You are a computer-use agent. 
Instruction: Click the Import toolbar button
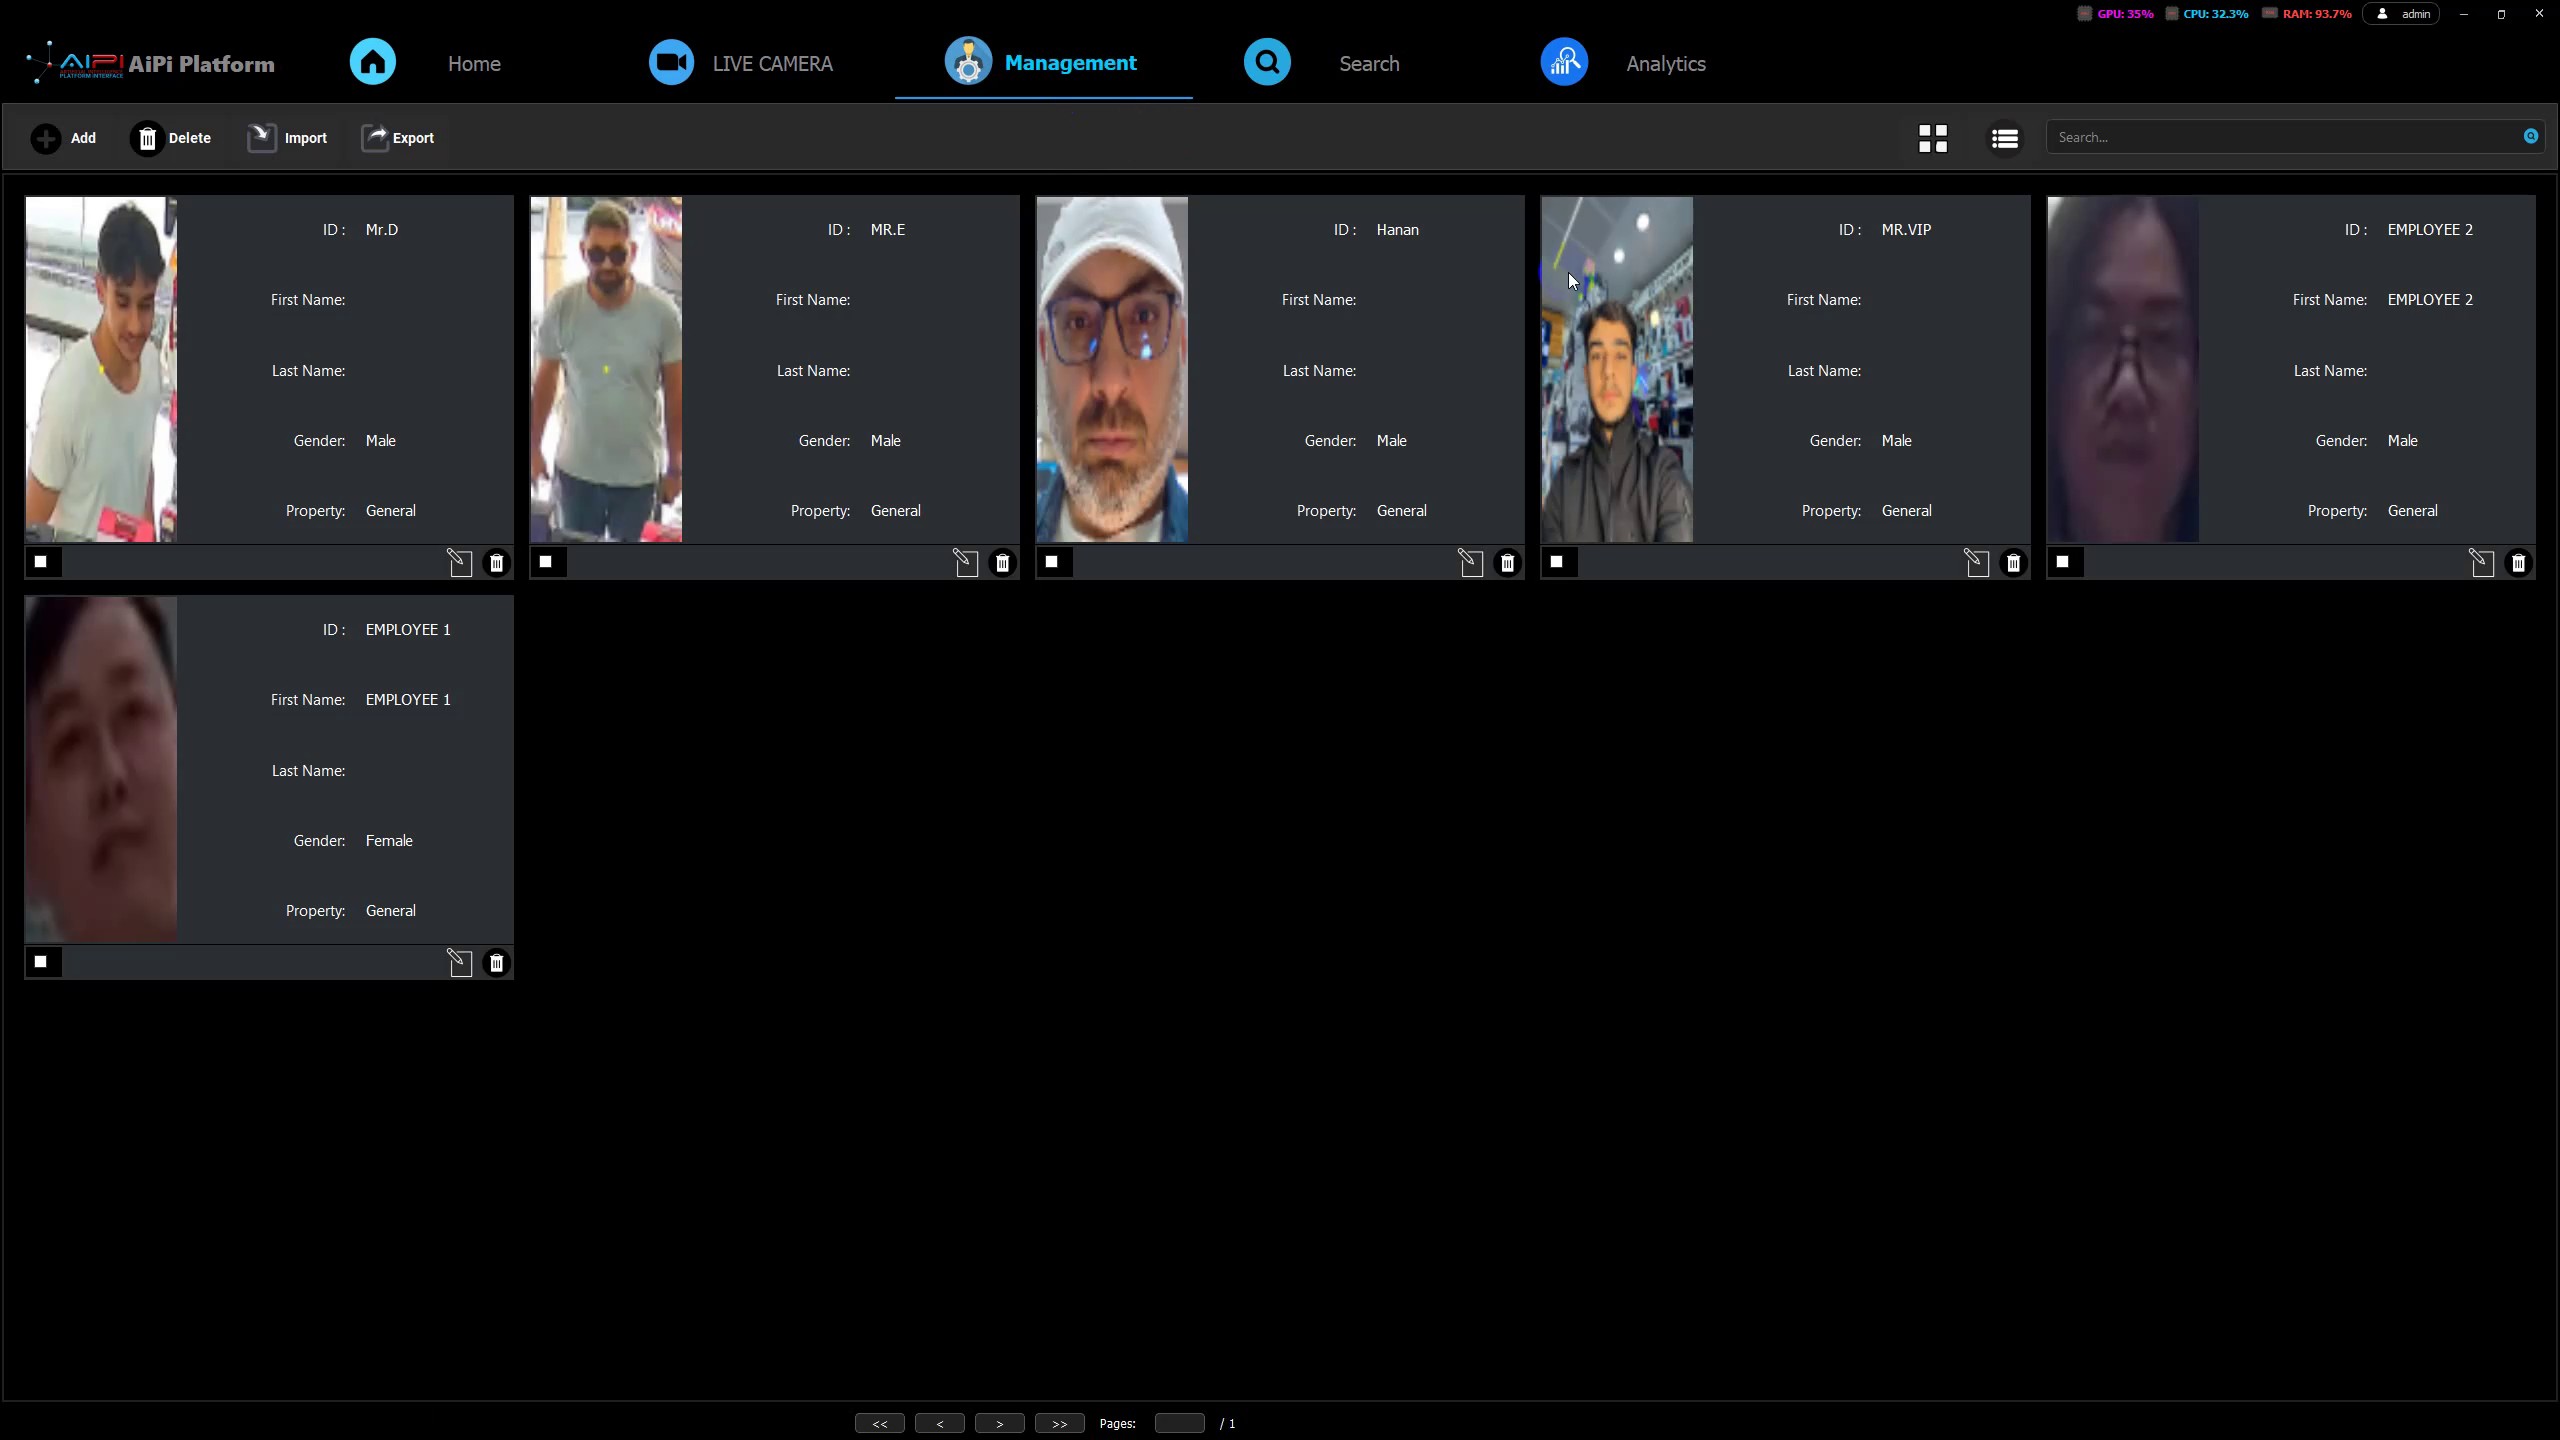tap(287, 138)
